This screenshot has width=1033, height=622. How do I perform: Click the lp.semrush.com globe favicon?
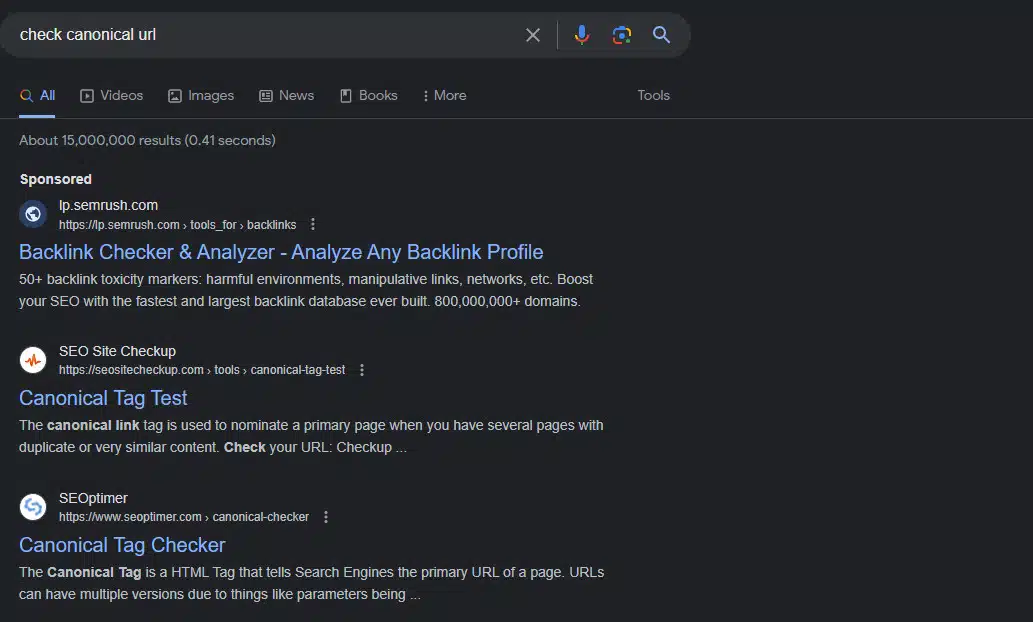click(33, 214)
